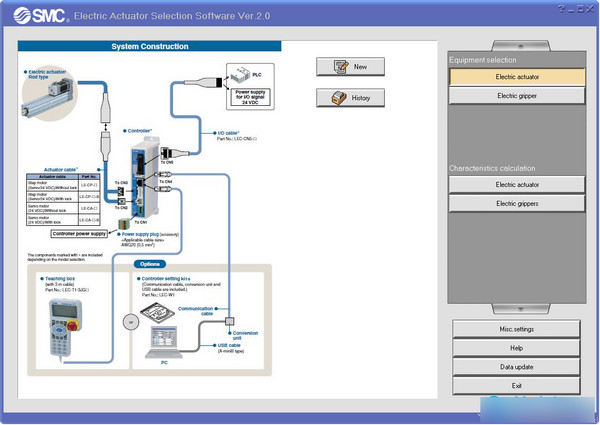600x425 pixels.
Task: Expand panel using bottom arrow tab
Action: (520, 308)
